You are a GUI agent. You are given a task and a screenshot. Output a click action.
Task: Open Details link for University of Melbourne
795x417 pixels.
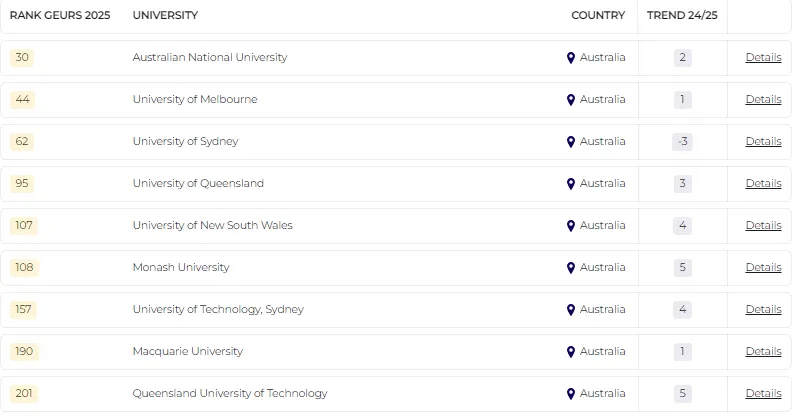pyautogui.click(x=763, y=100)
